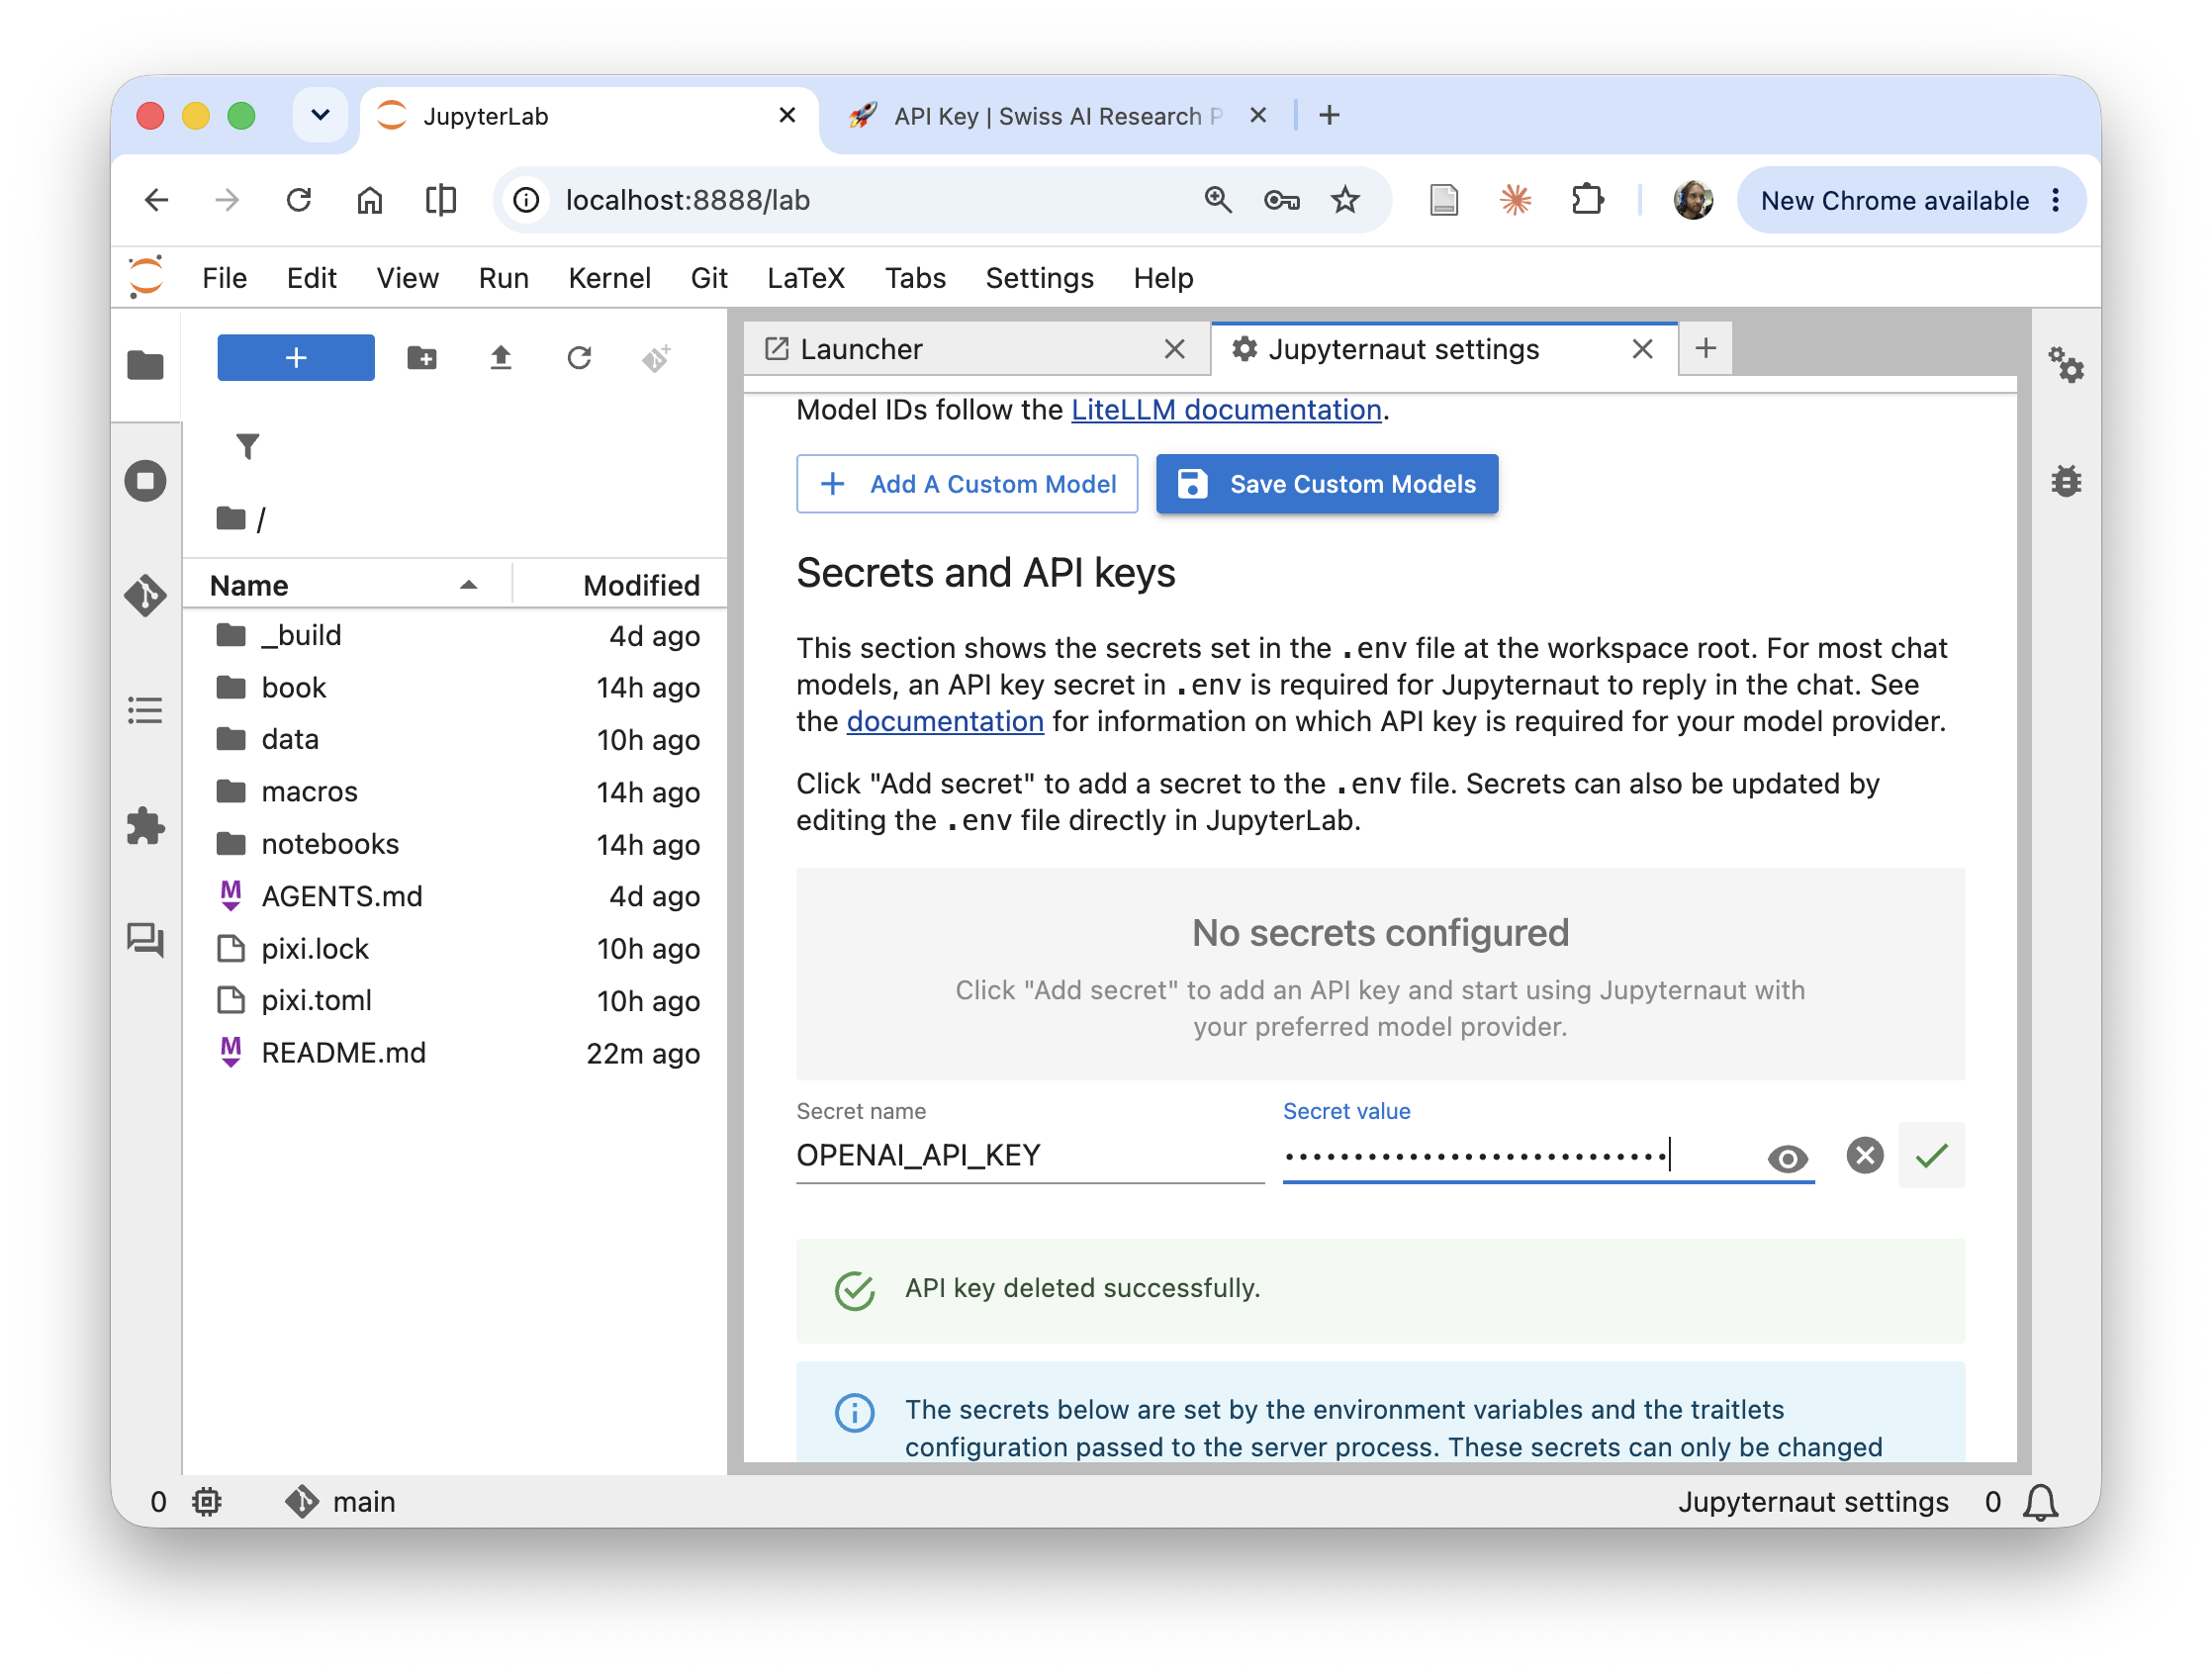
Task: Cancel adding the secret with X button
Action: 1864,1156
